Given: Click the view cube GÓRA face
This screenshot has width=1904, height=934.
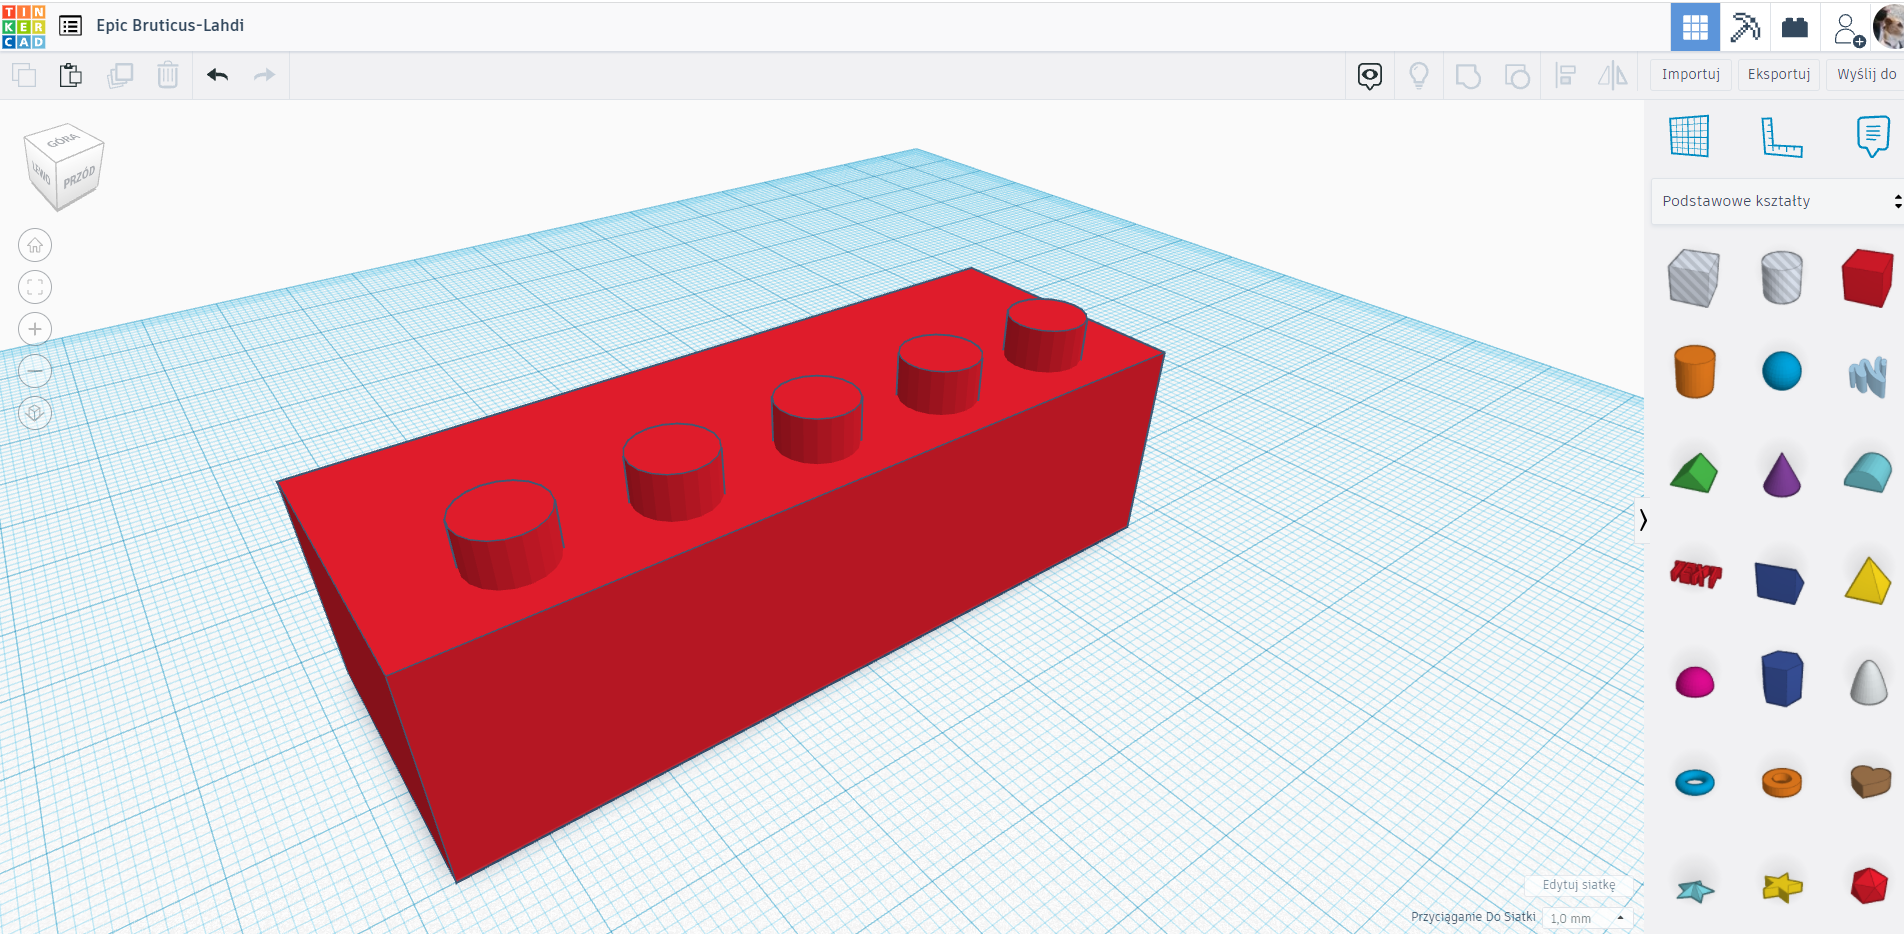Looking at the screenshot, I should pos(63,141).
